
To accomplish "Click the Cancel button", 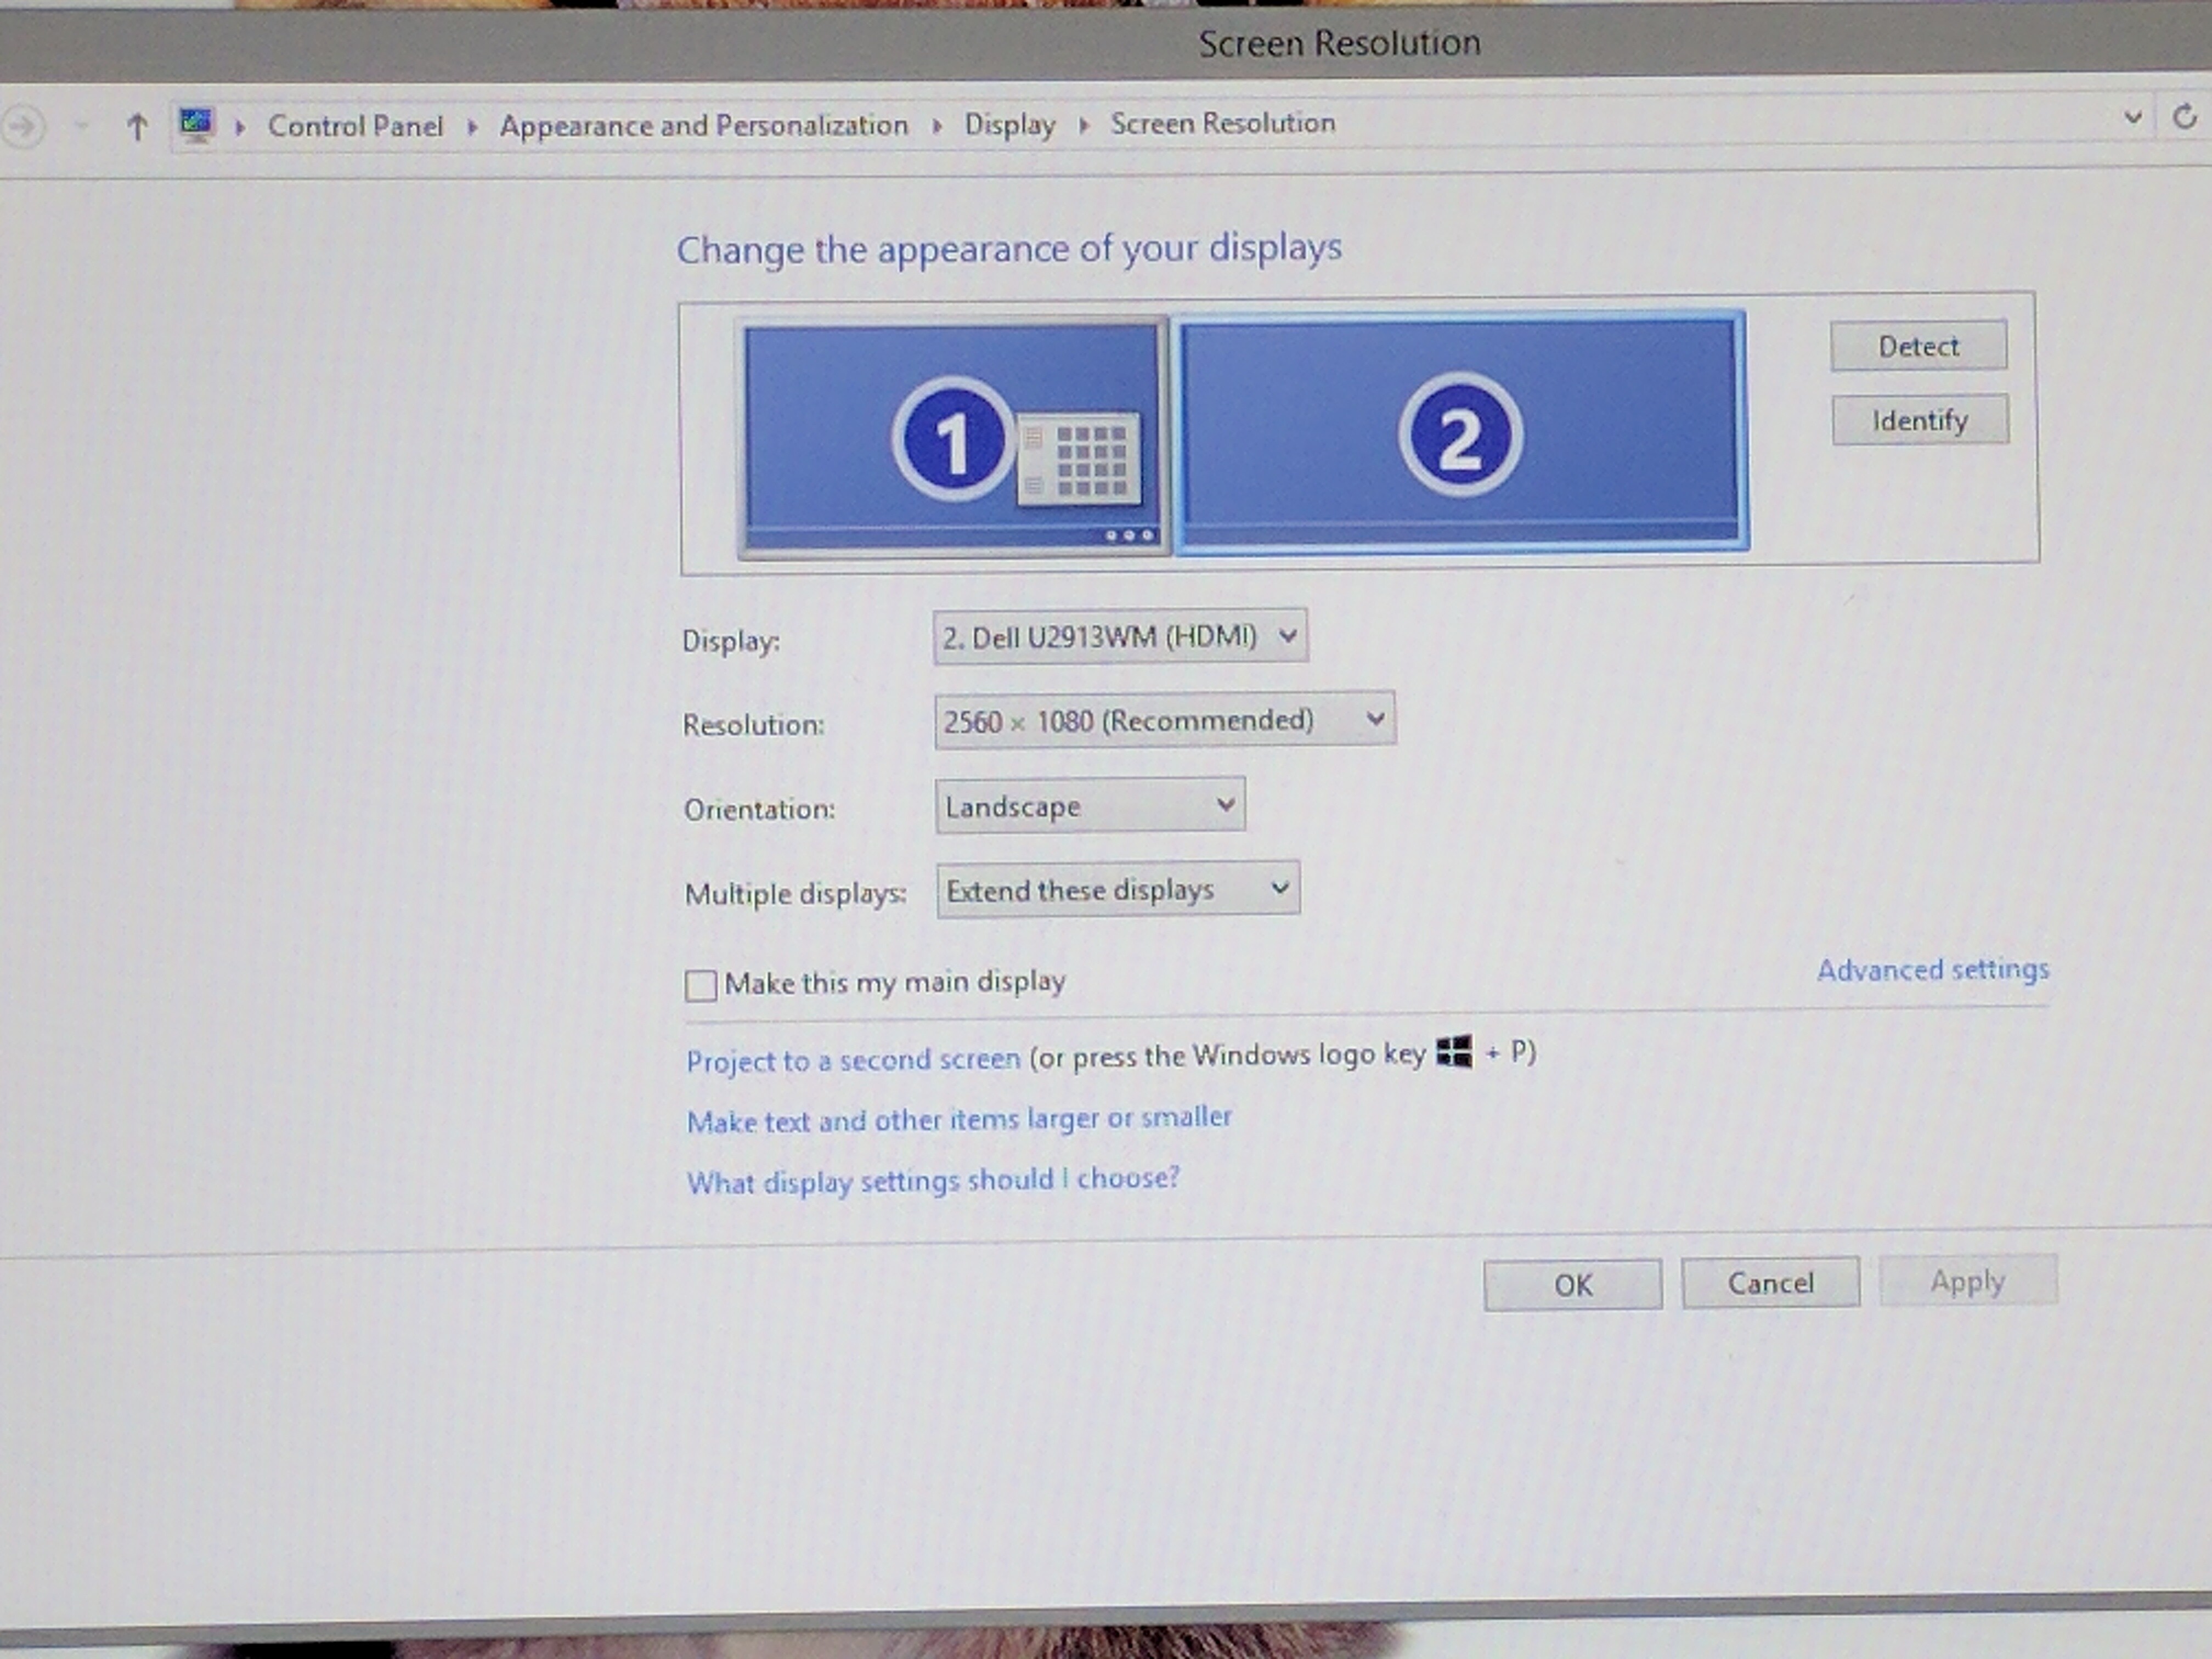I will [1770, 1283].
